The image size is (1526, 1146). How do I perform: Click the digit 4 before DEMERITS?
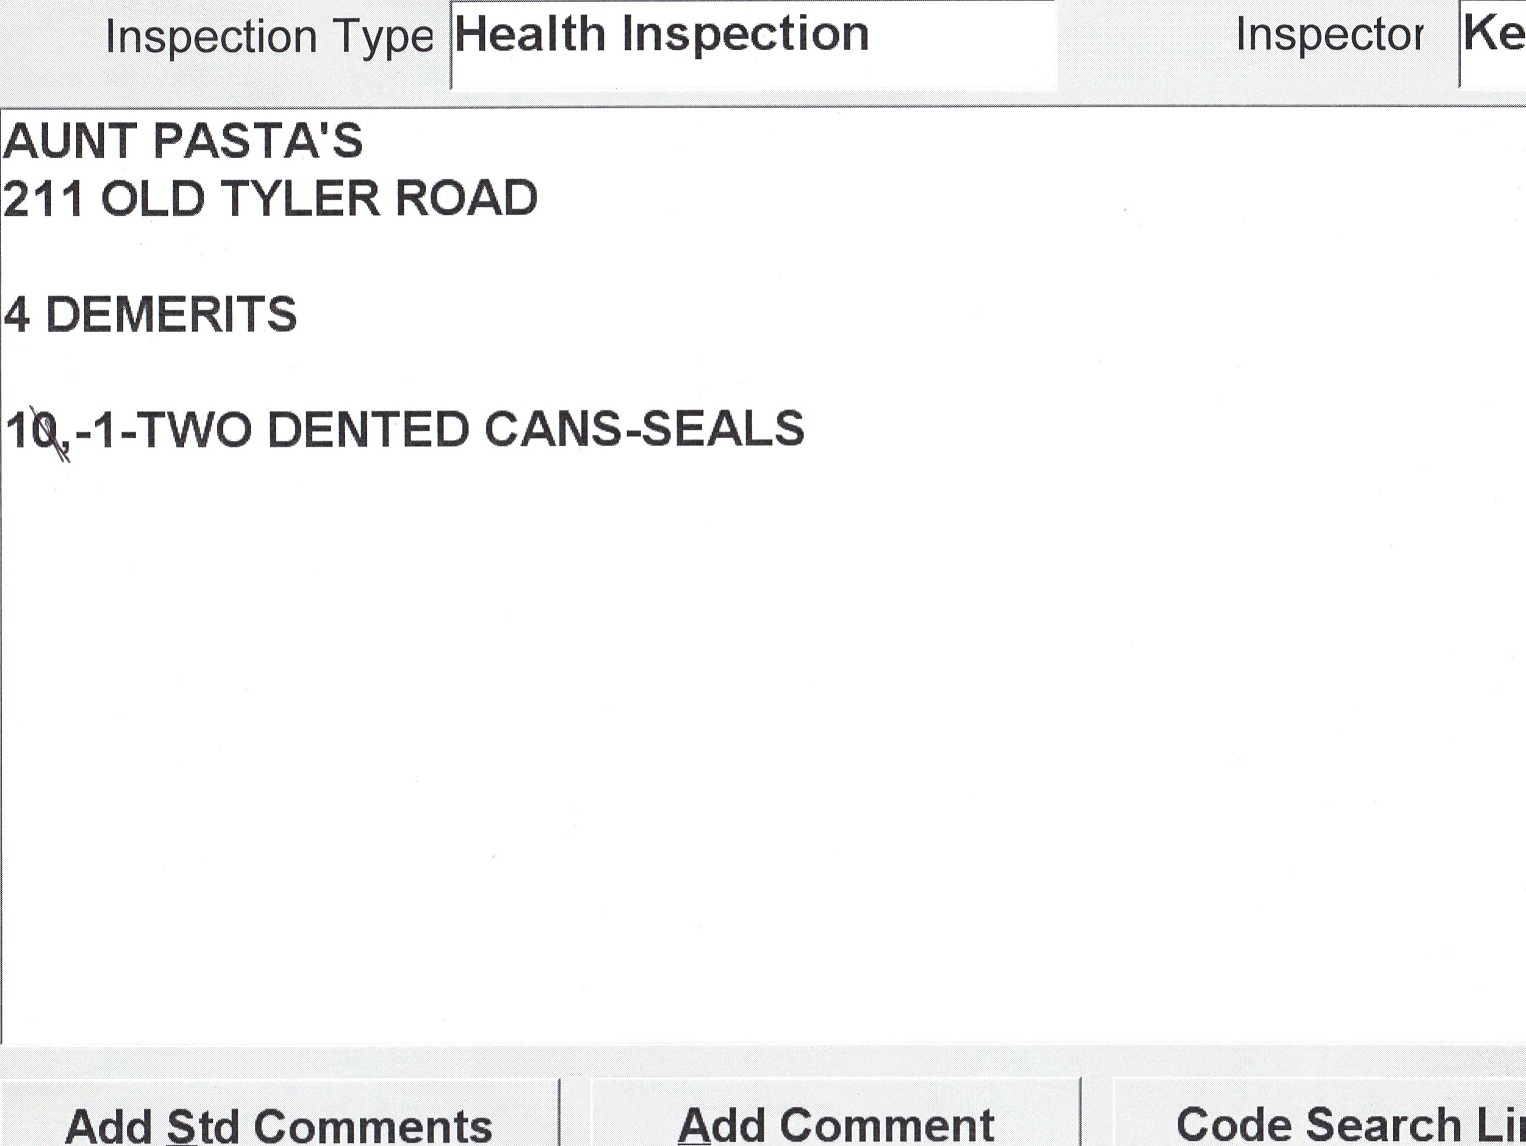tap(17, 315)
